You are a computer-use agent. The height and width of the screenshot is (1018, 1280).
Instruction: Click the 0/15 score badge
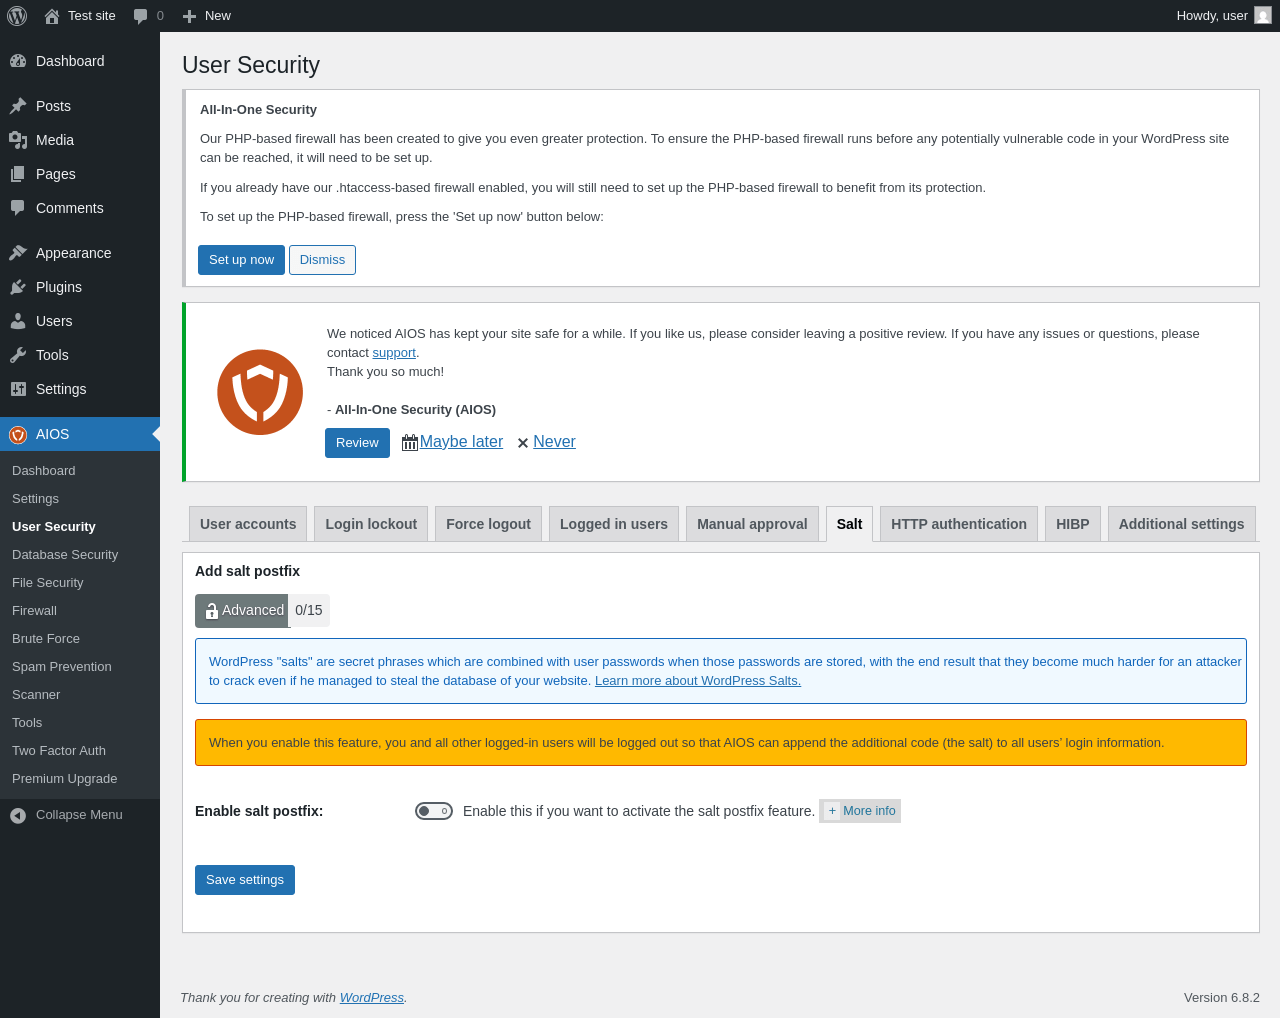pos(309,611)
